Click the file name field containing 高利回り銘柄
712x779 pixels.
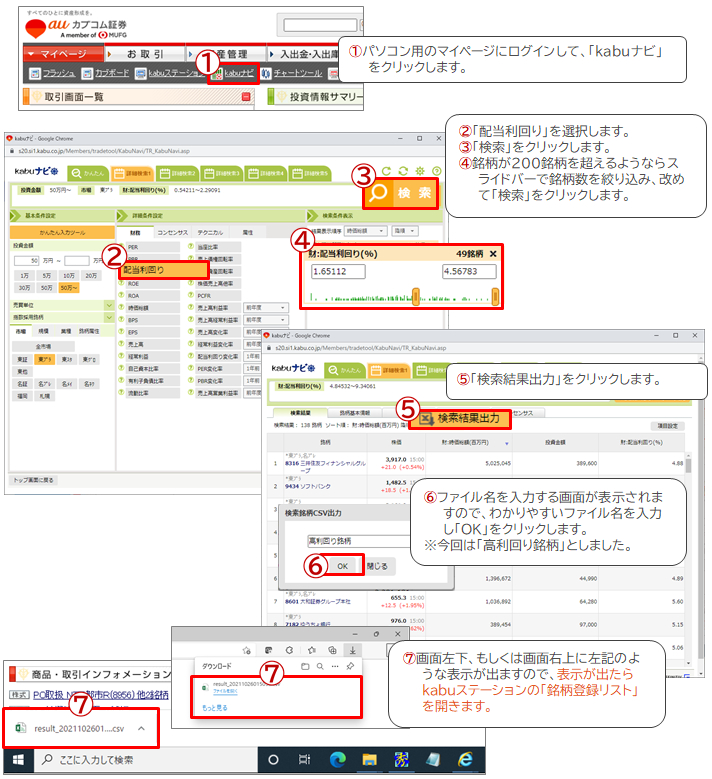(x=358, y=541)
